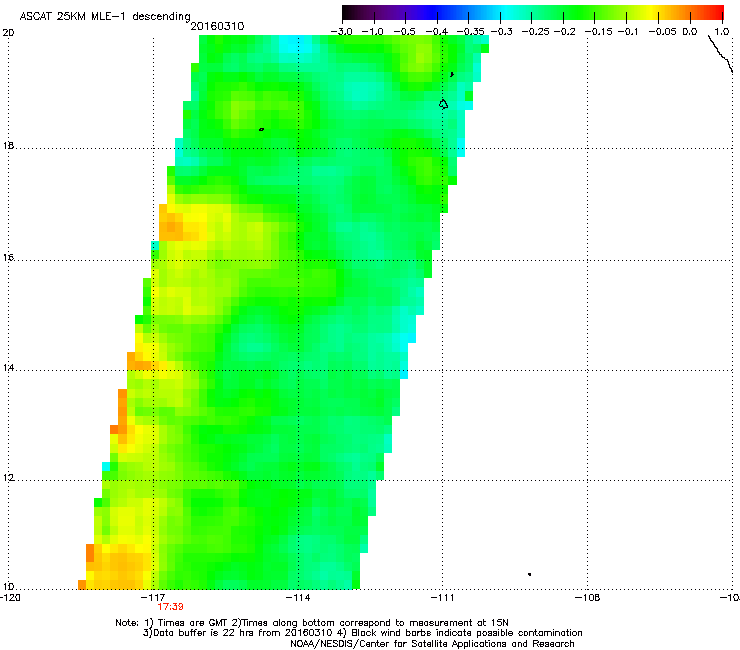The width and height of the screenshot is (740, 650).
Task: Click the tiny island outline west of -114
Action: coord(261,129)
